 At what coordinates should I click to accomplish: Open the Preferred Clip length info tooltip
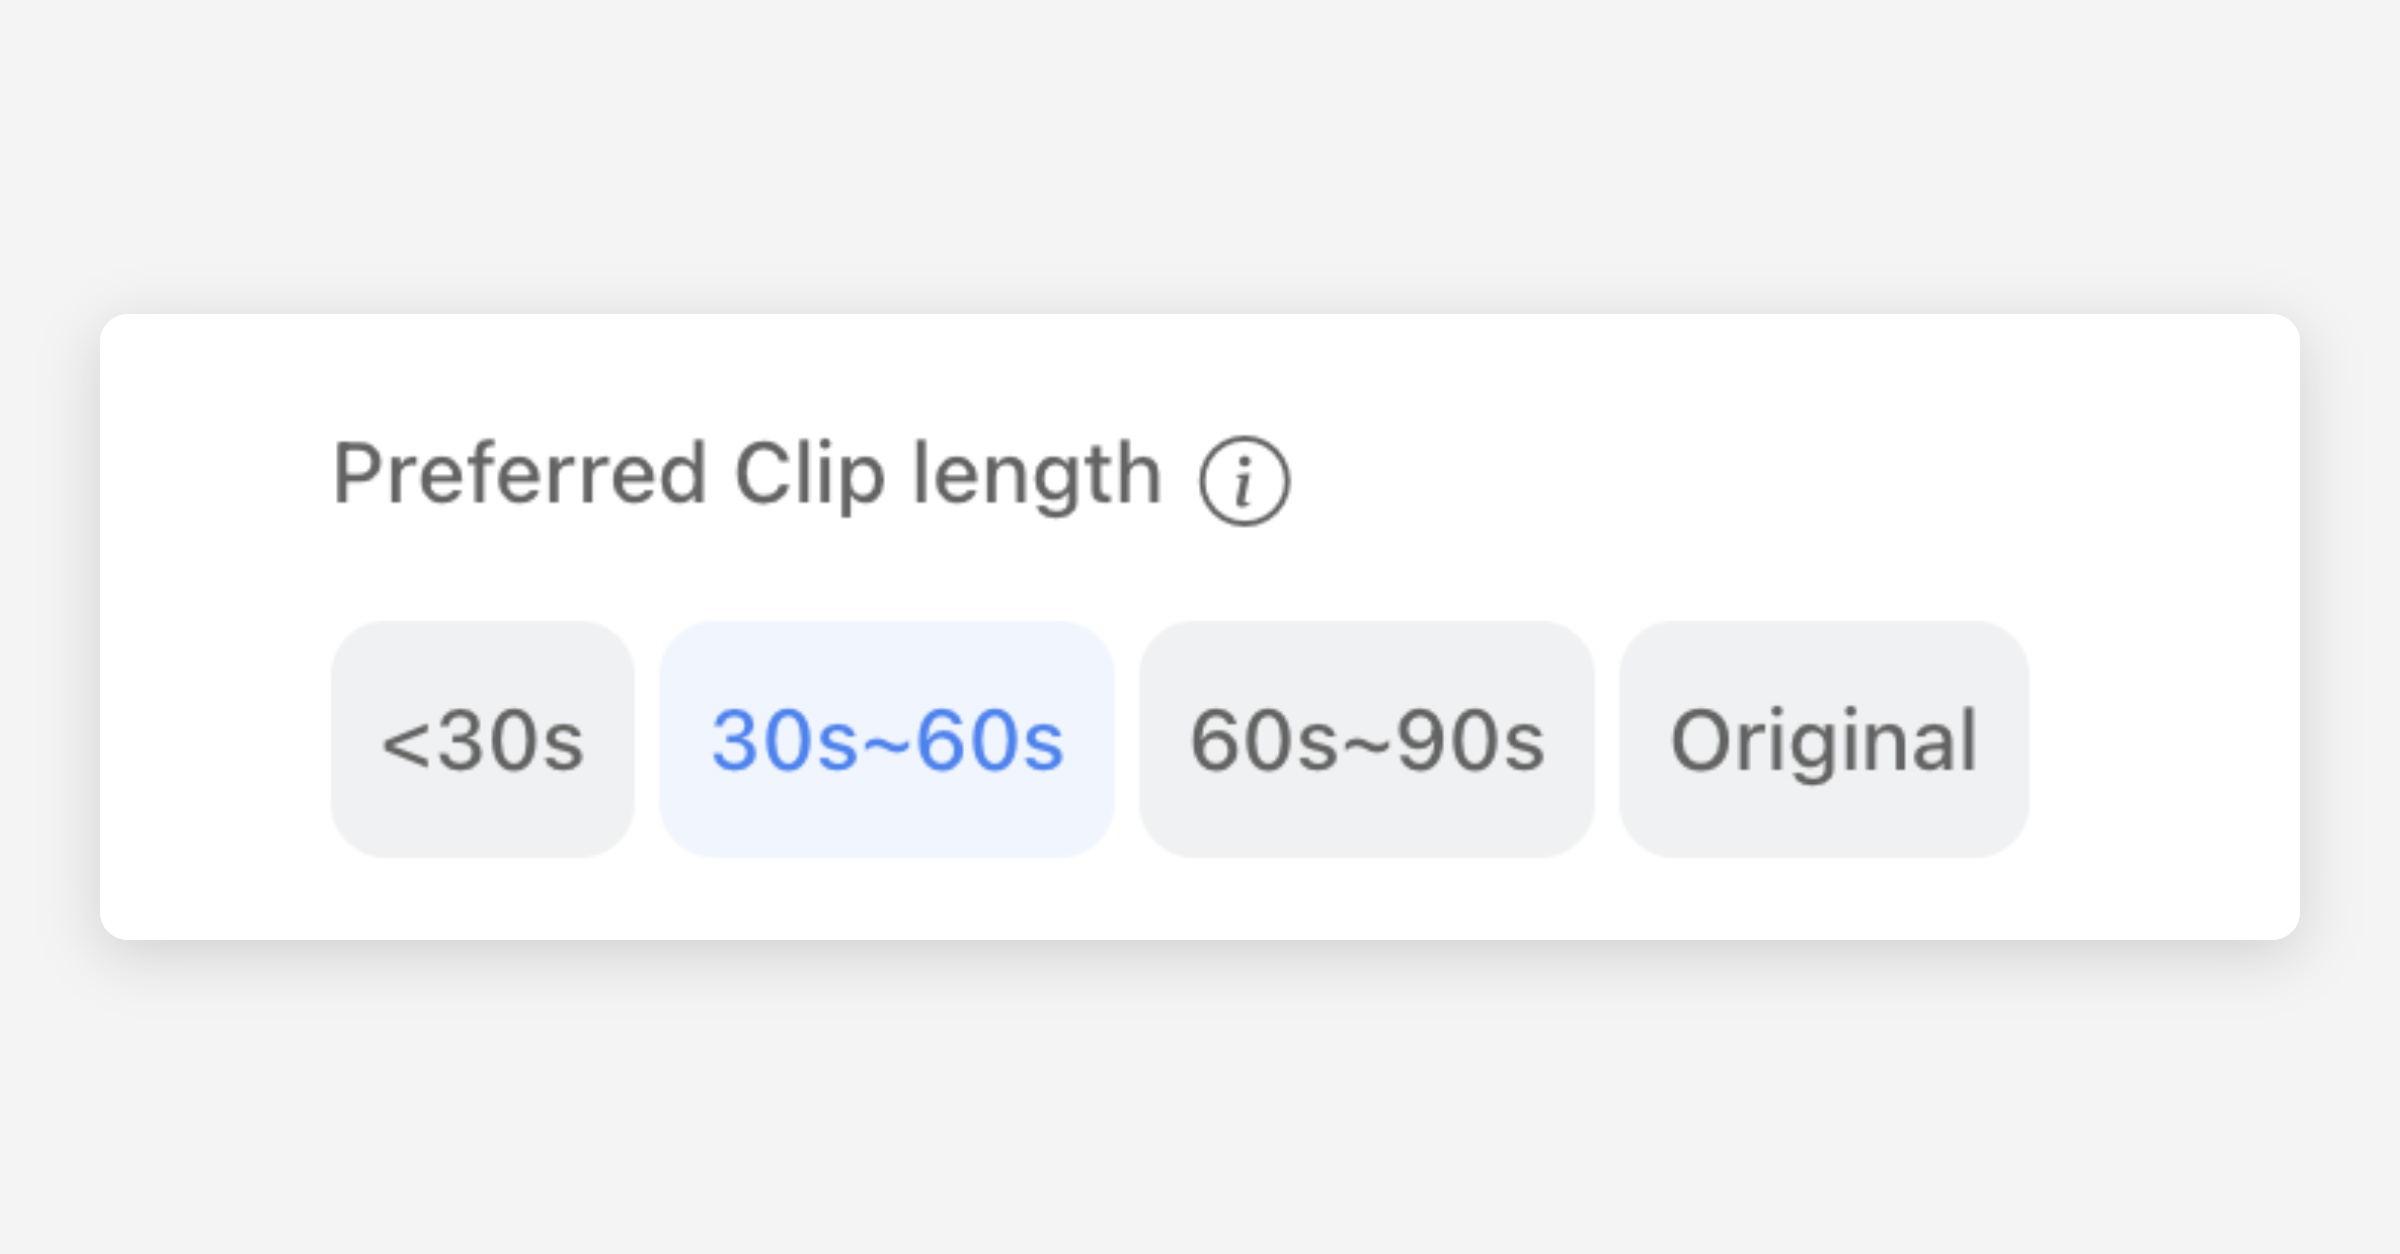[x=1244, y=481]
